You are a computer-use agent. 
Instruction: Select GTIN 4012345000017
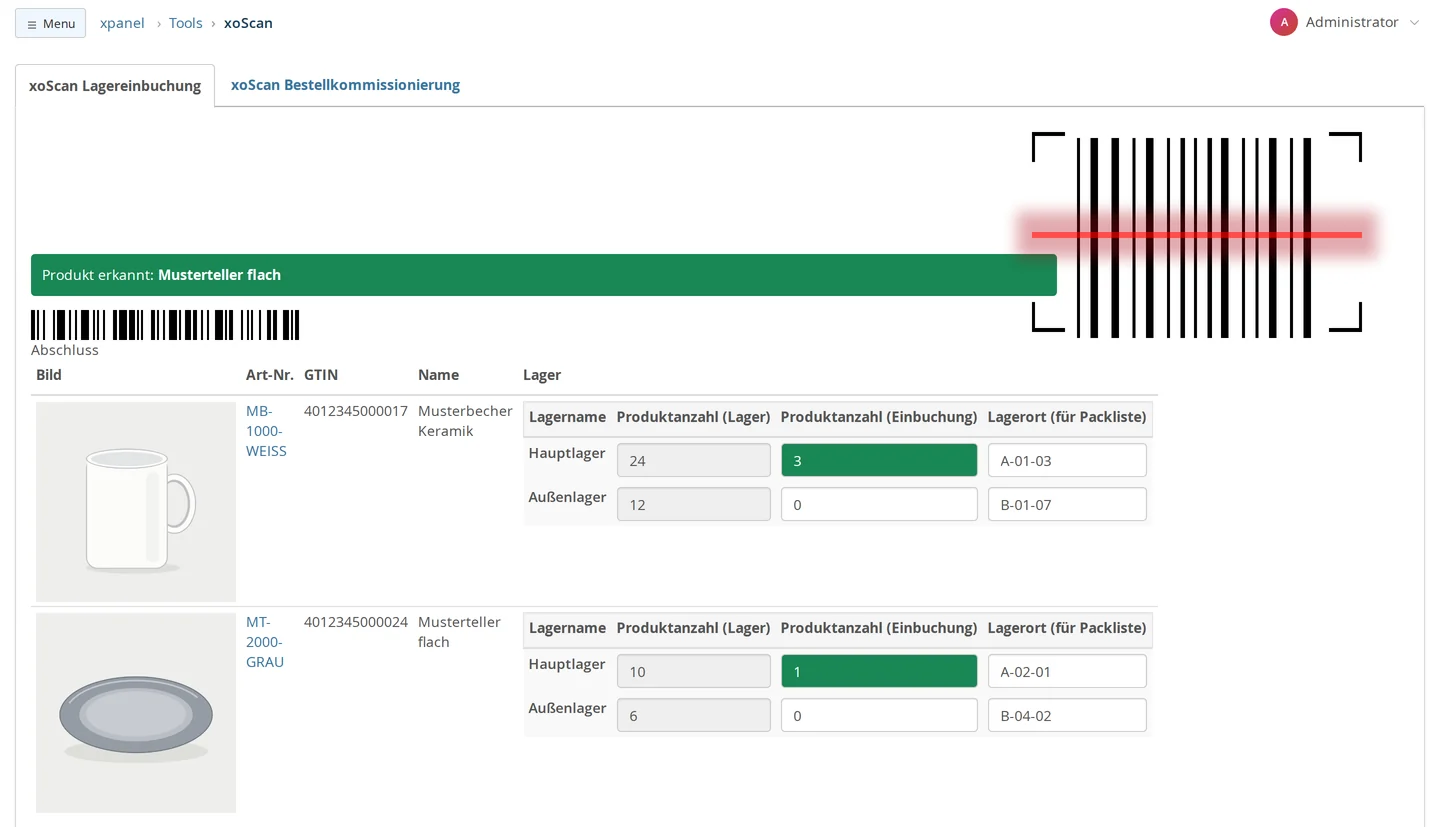pos(356,410)
